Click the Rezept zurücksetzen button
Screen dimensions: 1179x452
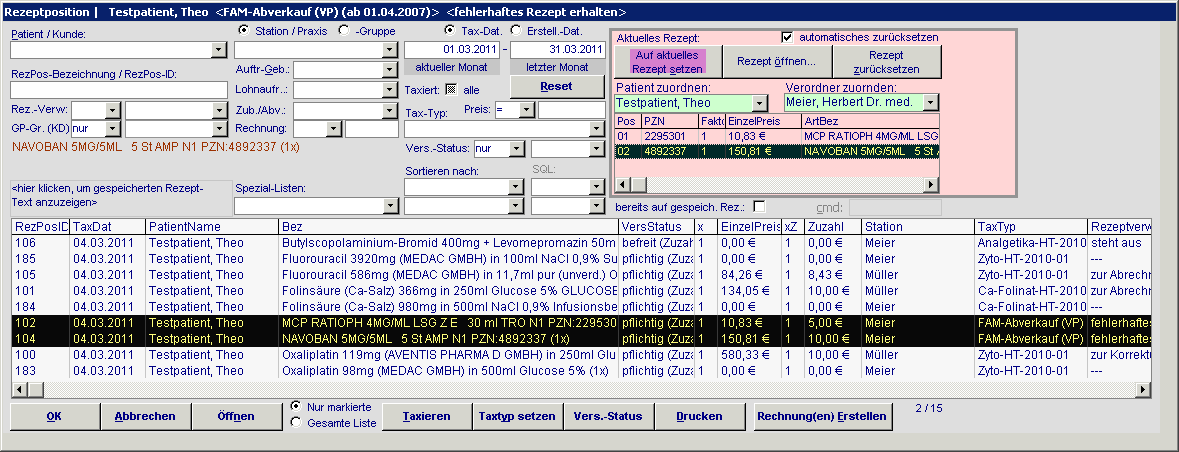pos(887,62)
